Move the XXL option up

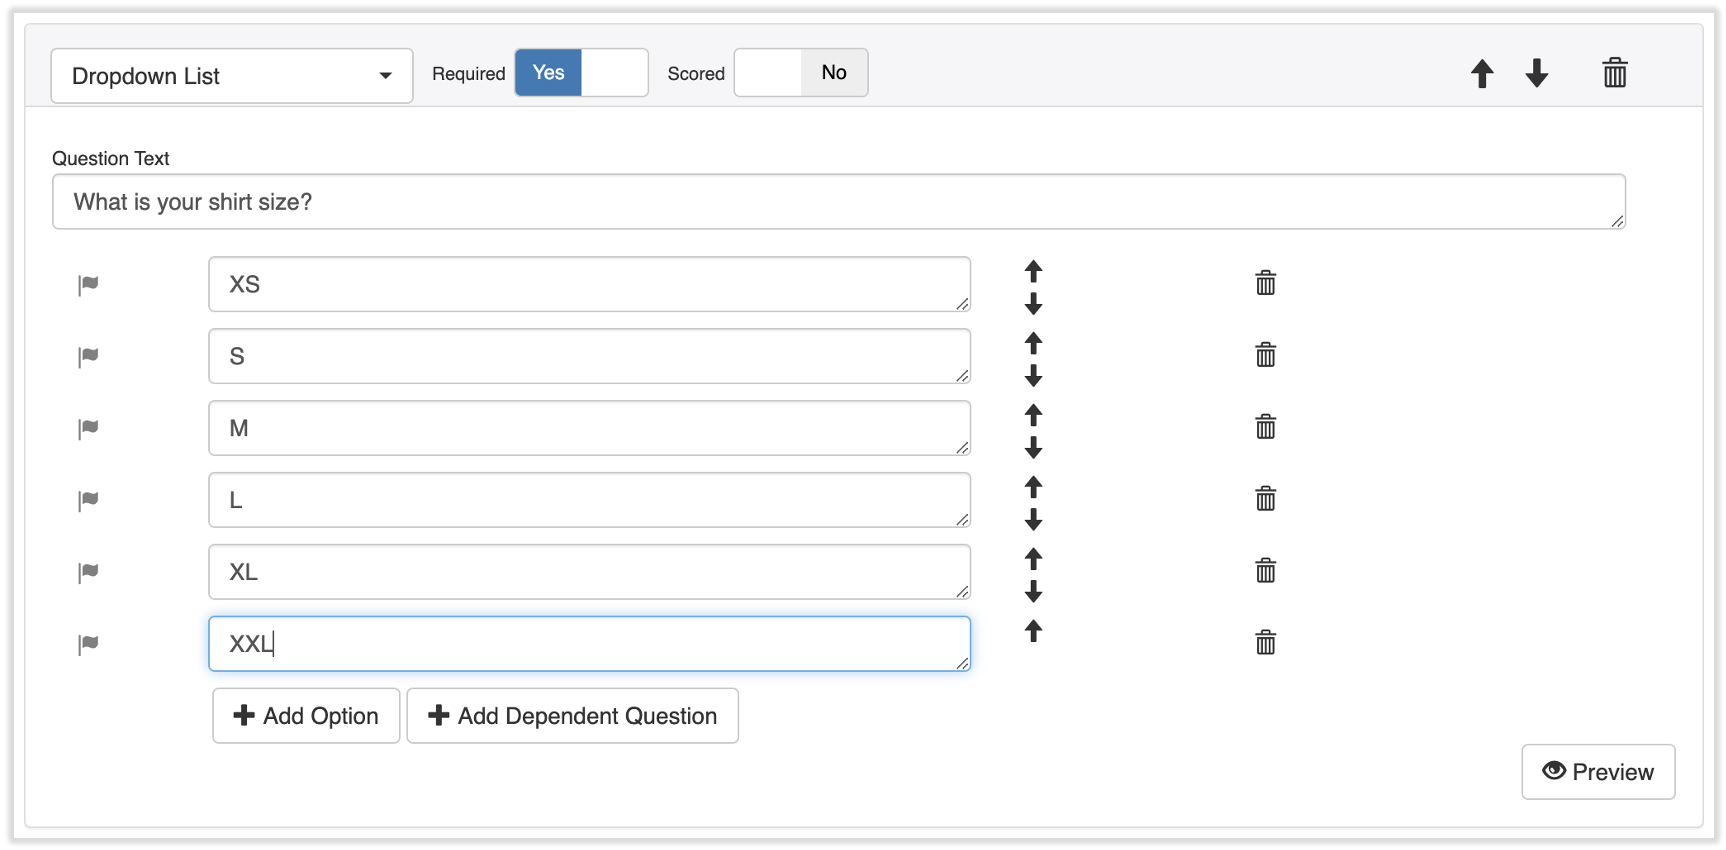(1033, 631)
